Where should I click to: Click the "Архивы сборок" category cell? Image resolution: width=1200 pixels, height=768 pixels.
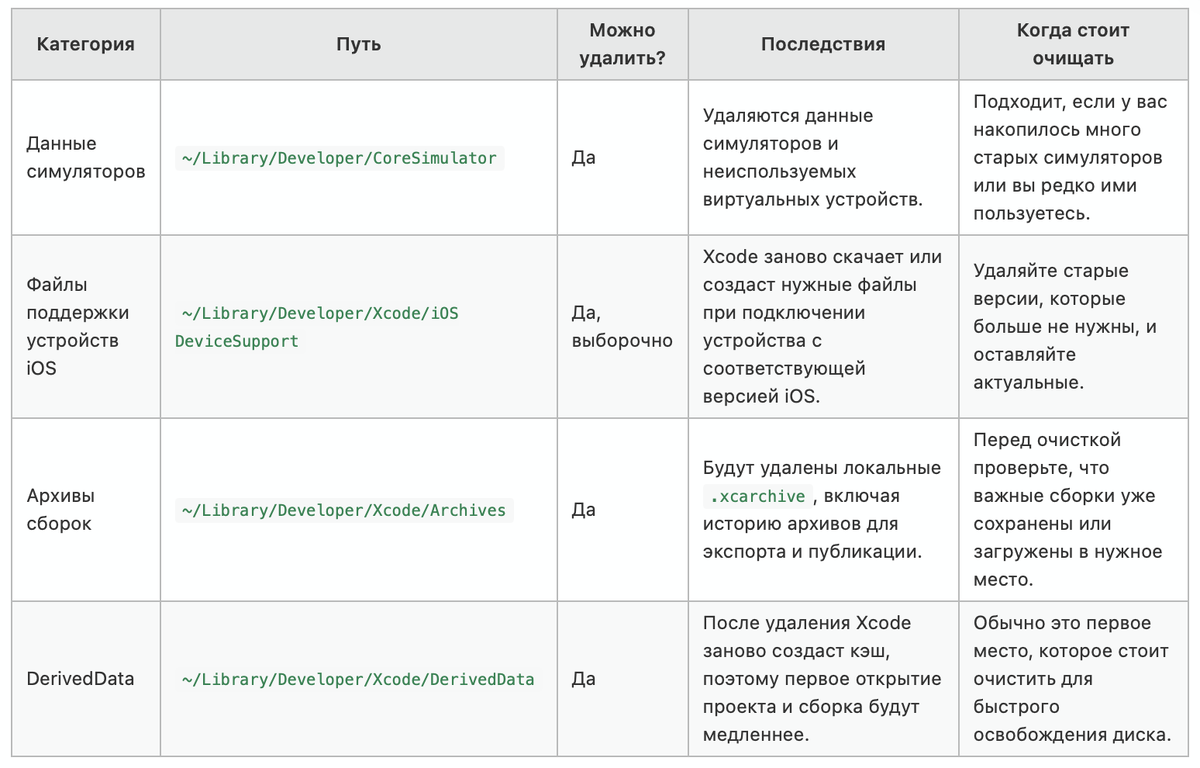pos(60,510)
